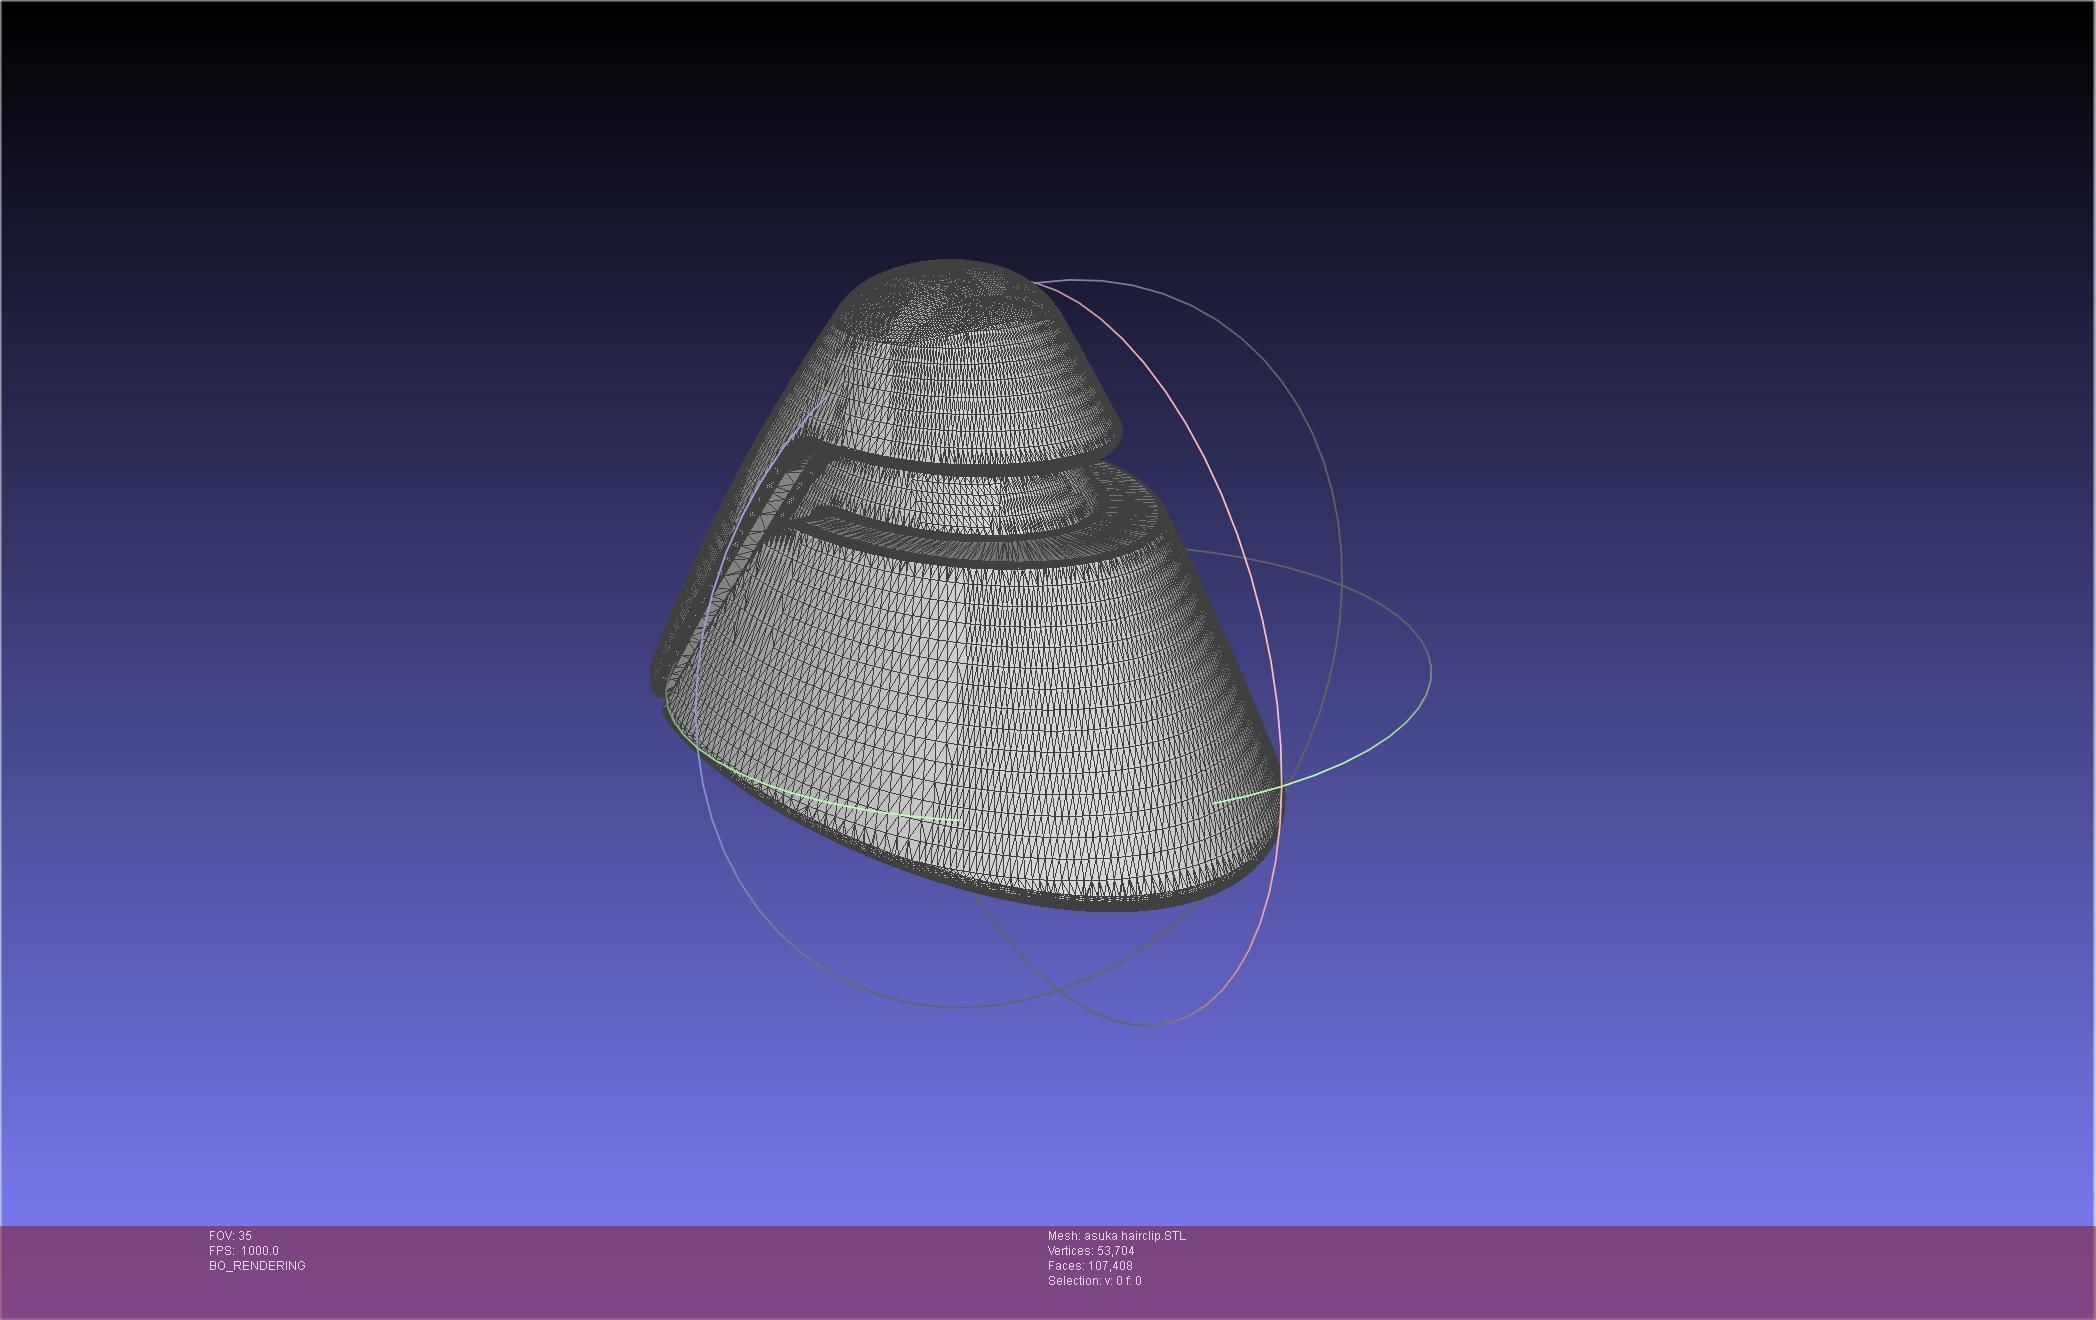The width and height of the screenshot is (2096, 1320).
Task: Click the Faces: 107,408 count
Action: pyautogui.click(x=1089, y=1266)
